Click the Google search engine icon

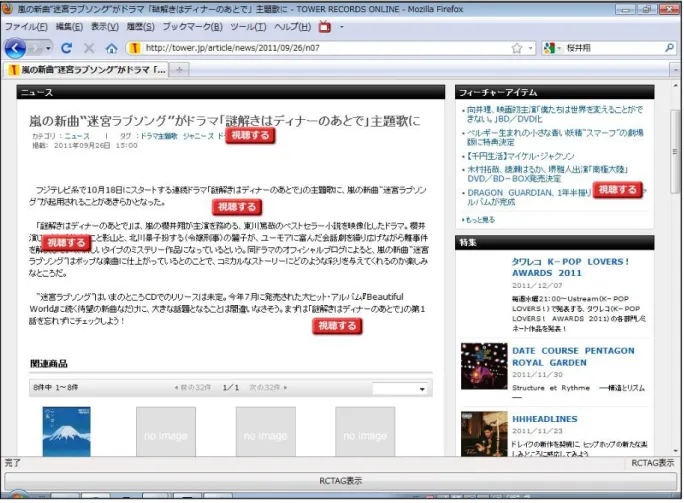pos(549,48)
